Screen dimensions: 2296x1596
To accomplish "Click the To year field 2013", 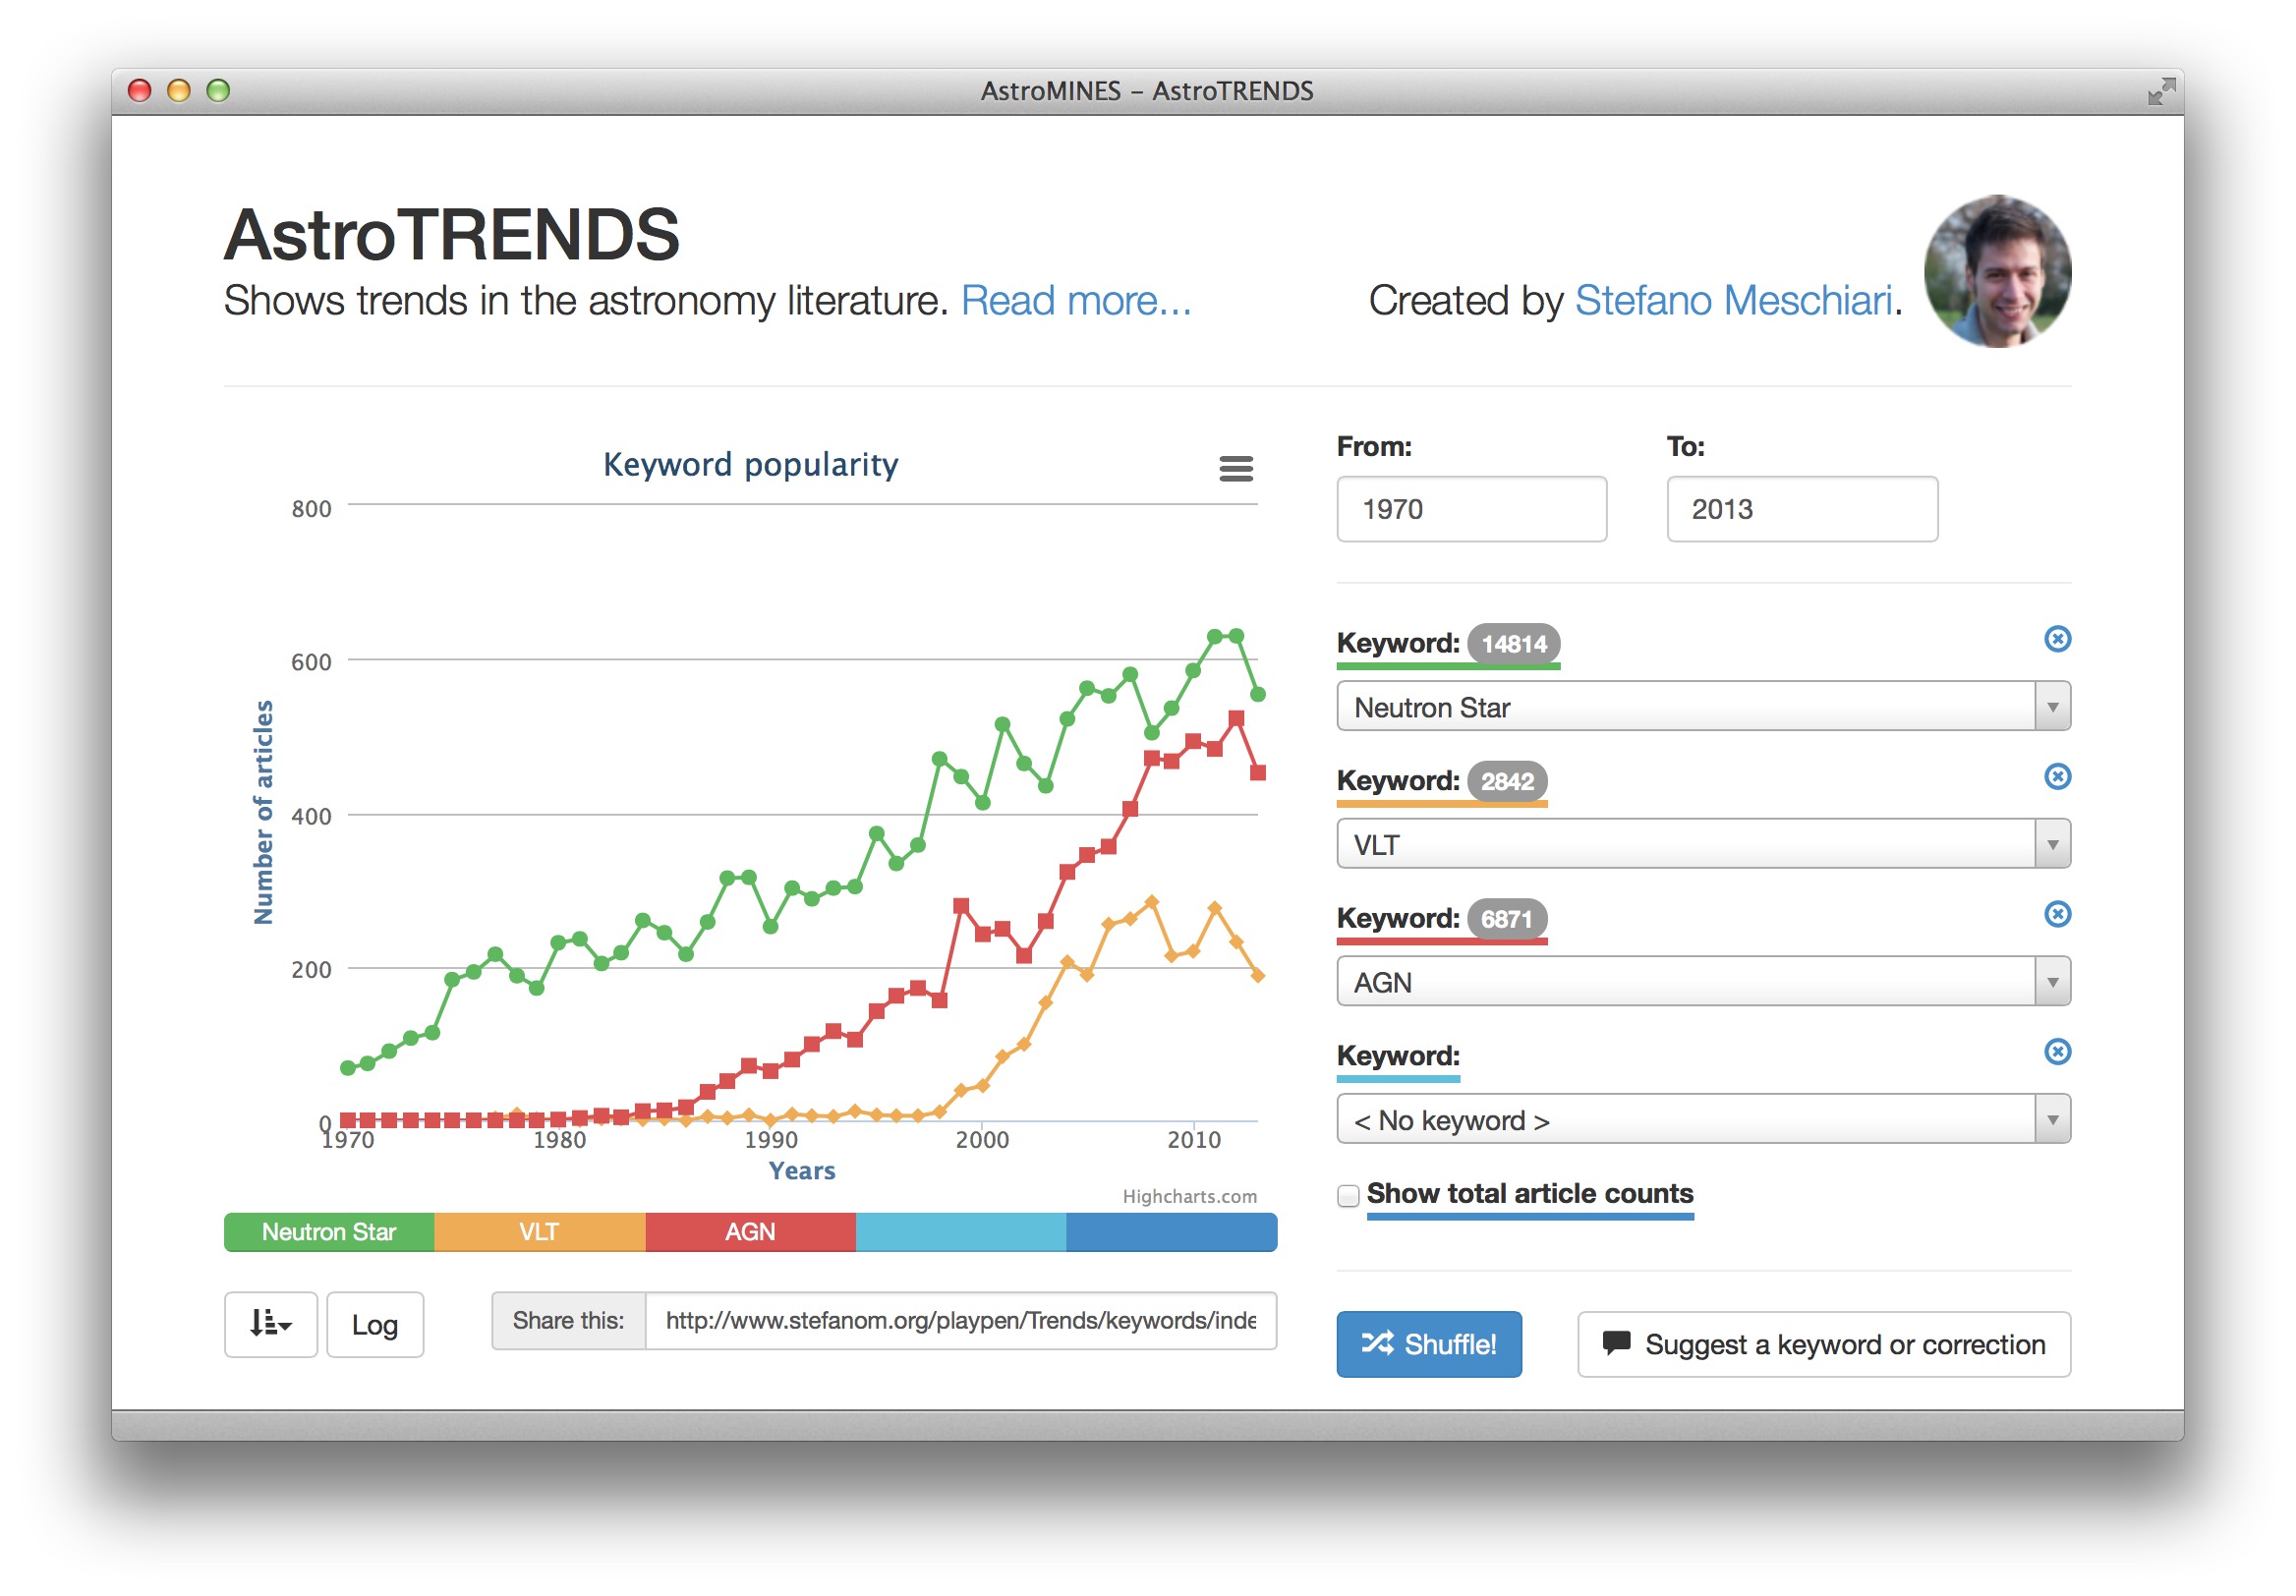I will point(1802,509).
